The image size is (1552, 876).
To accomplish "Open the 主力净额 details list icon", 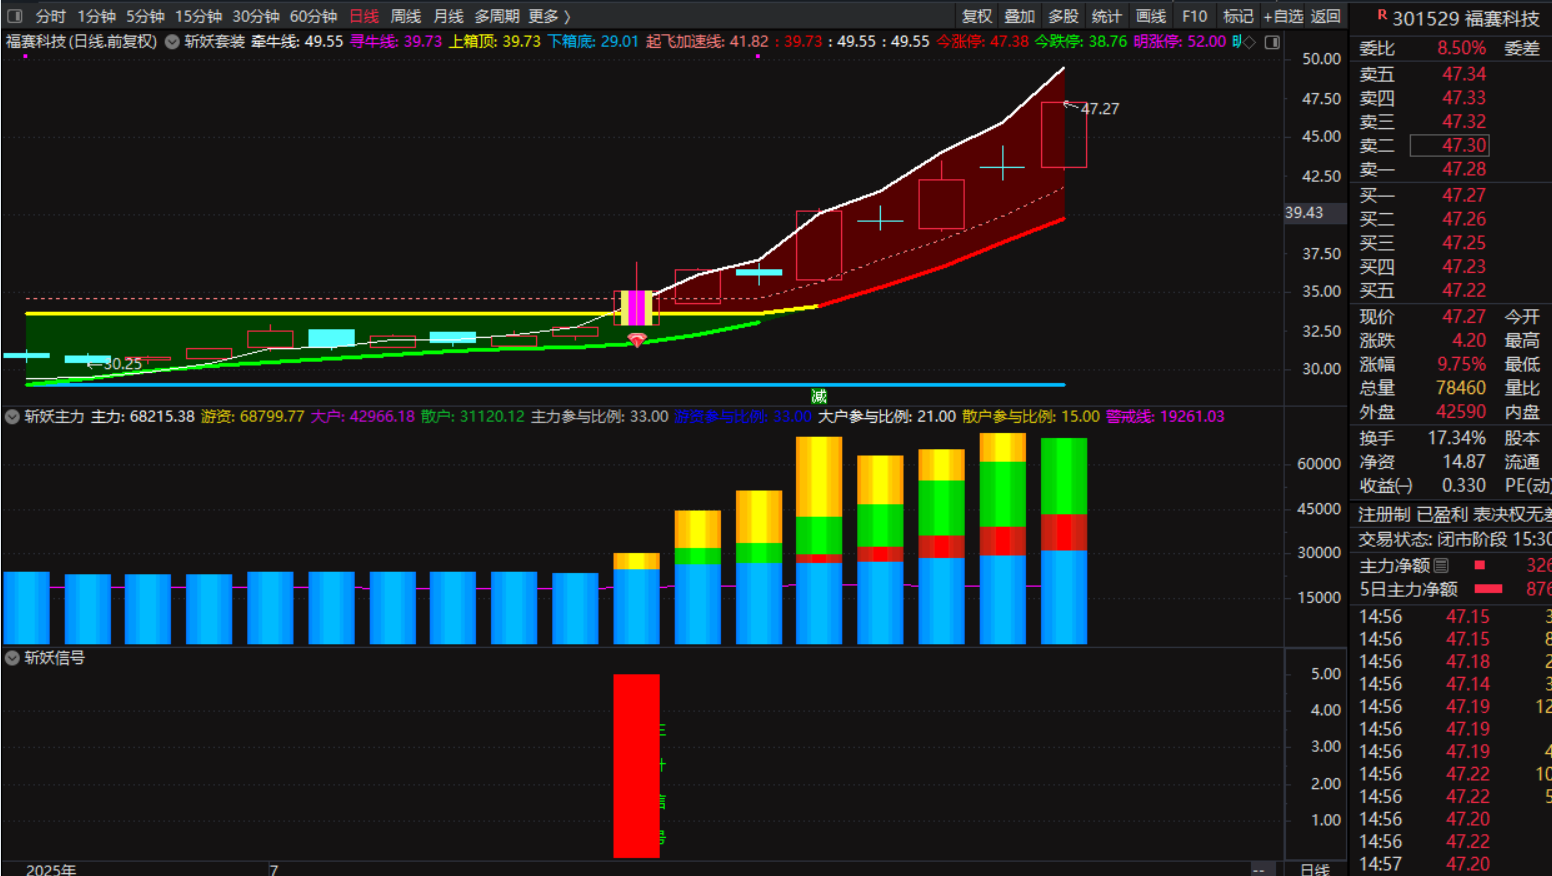I will pyautogui.click(x=1441, y=566).
